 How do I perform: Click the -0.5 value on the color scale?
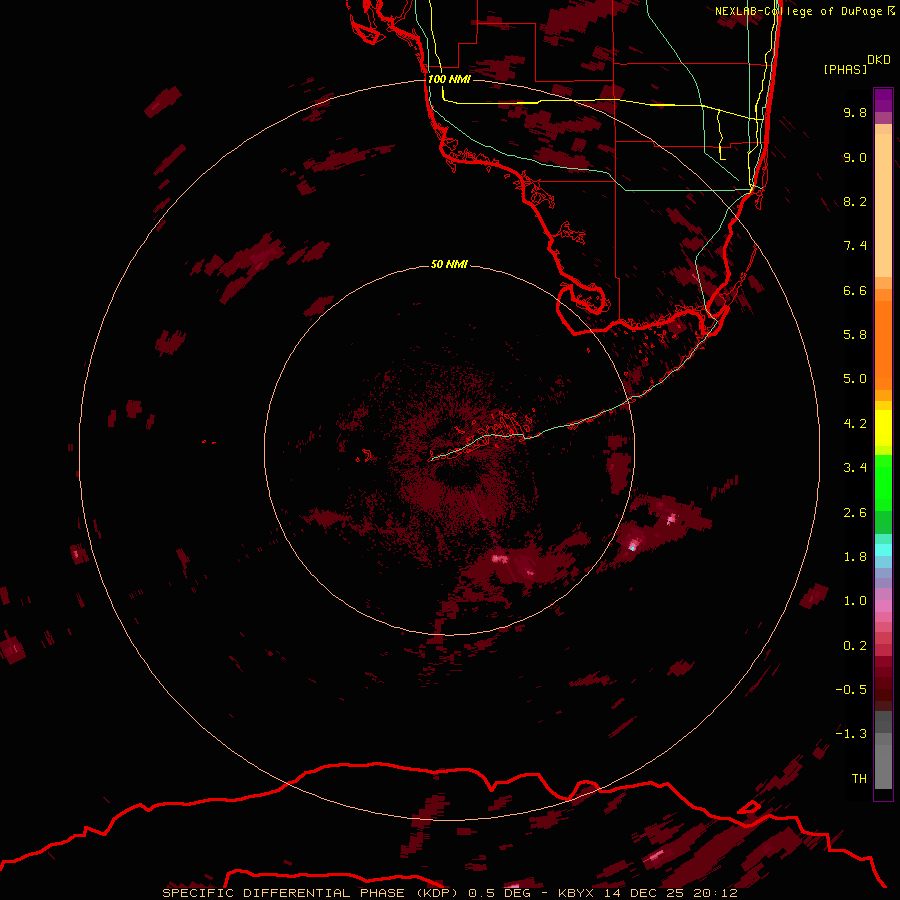[x=851, y=690]
